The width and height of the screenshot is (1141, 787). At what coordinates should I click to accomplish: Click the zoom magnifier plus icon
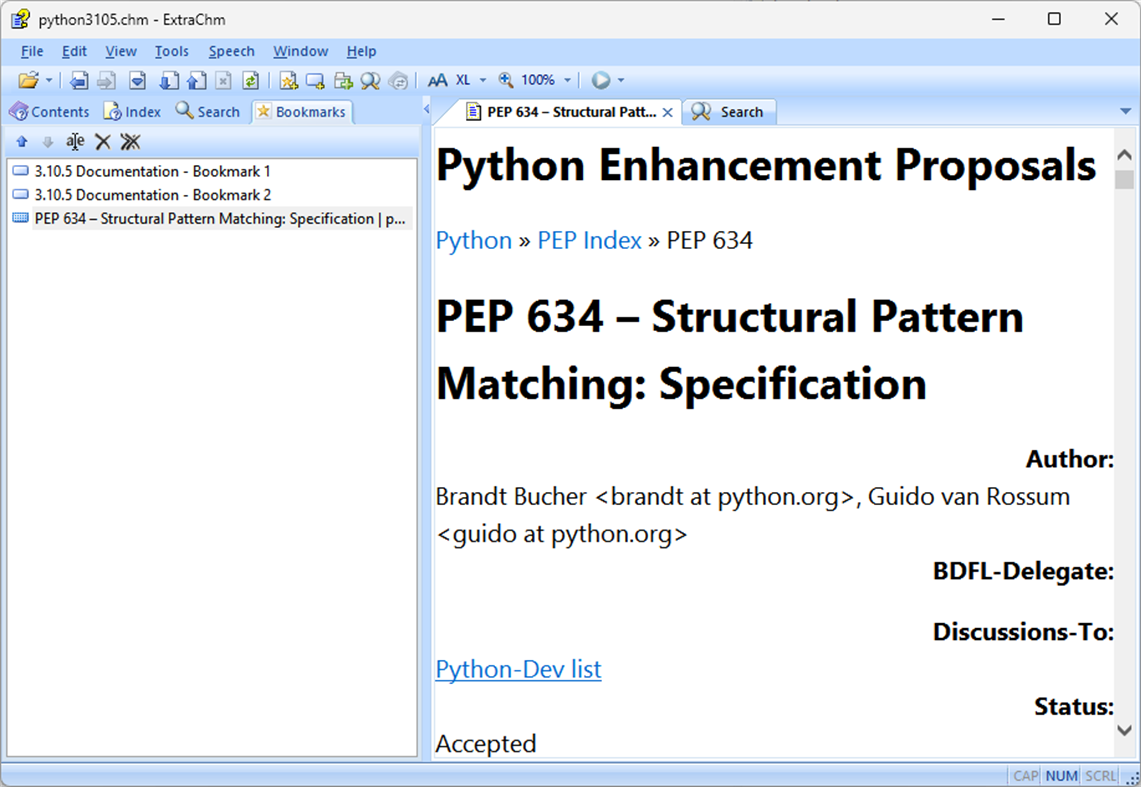click(506, 81)
